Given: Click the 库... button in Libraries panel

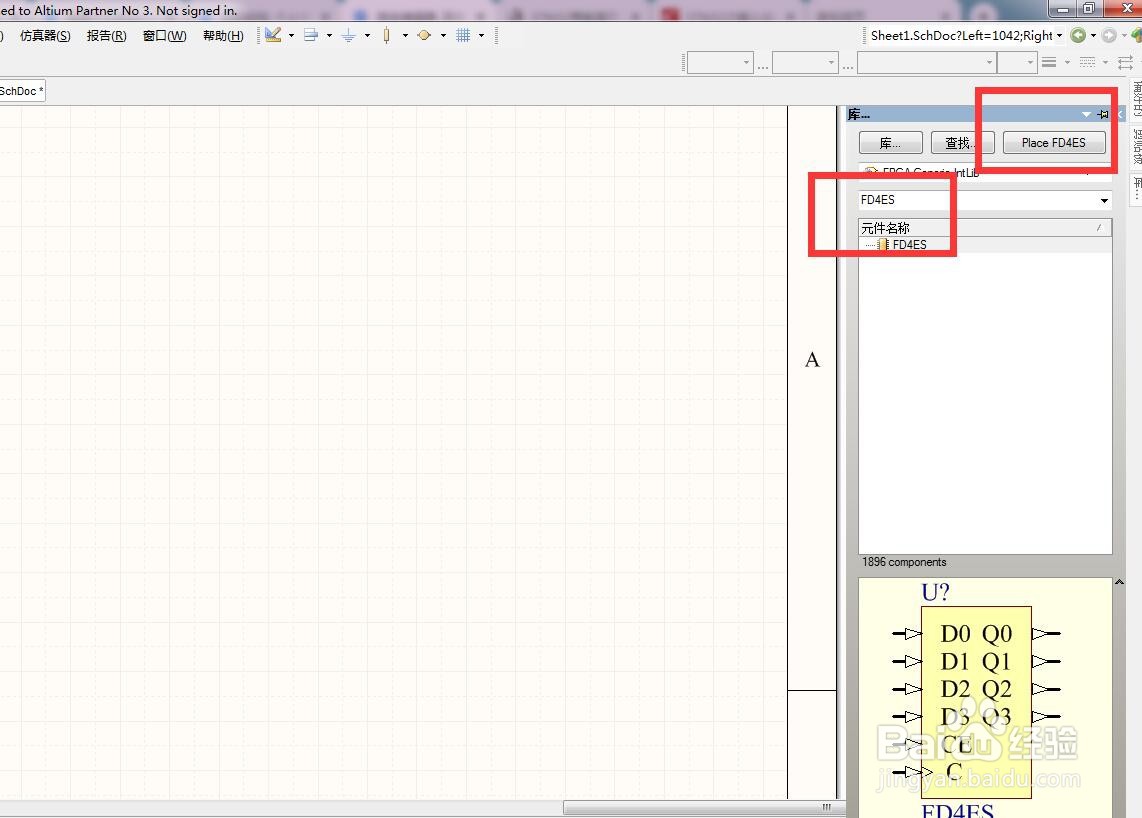Looking at the screenshot, I should click(890, 143).
